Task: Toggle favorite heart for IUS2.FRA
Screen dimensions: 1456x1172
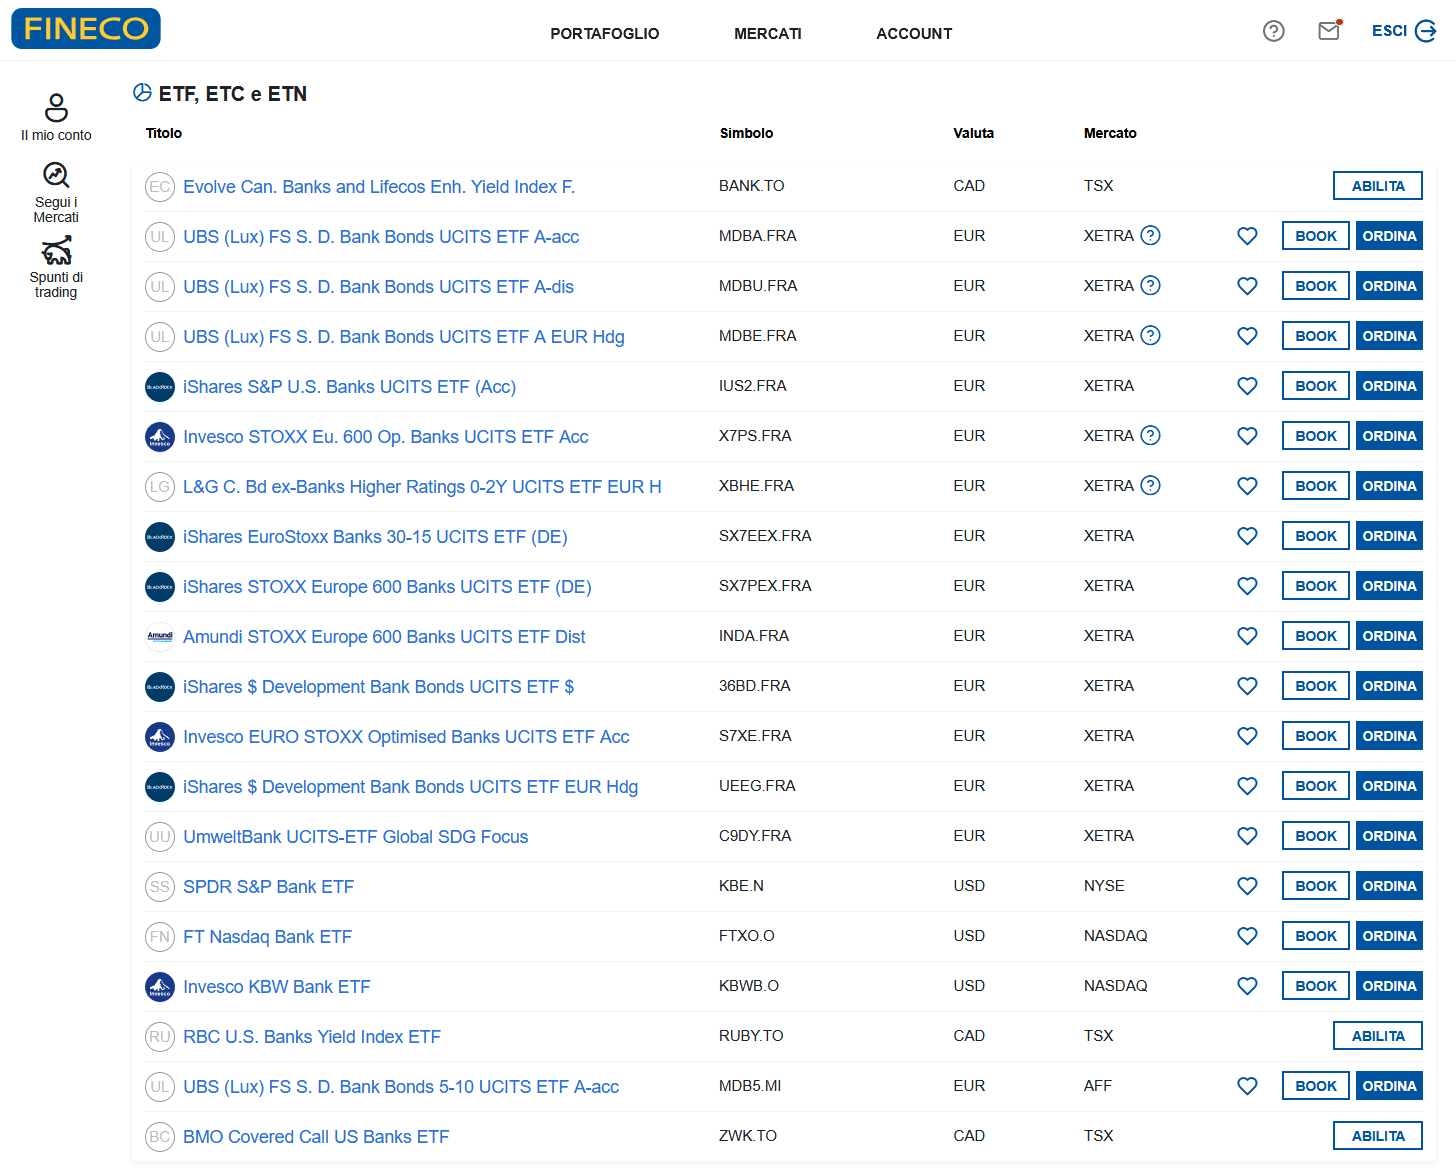Action: pos(1247,386)
